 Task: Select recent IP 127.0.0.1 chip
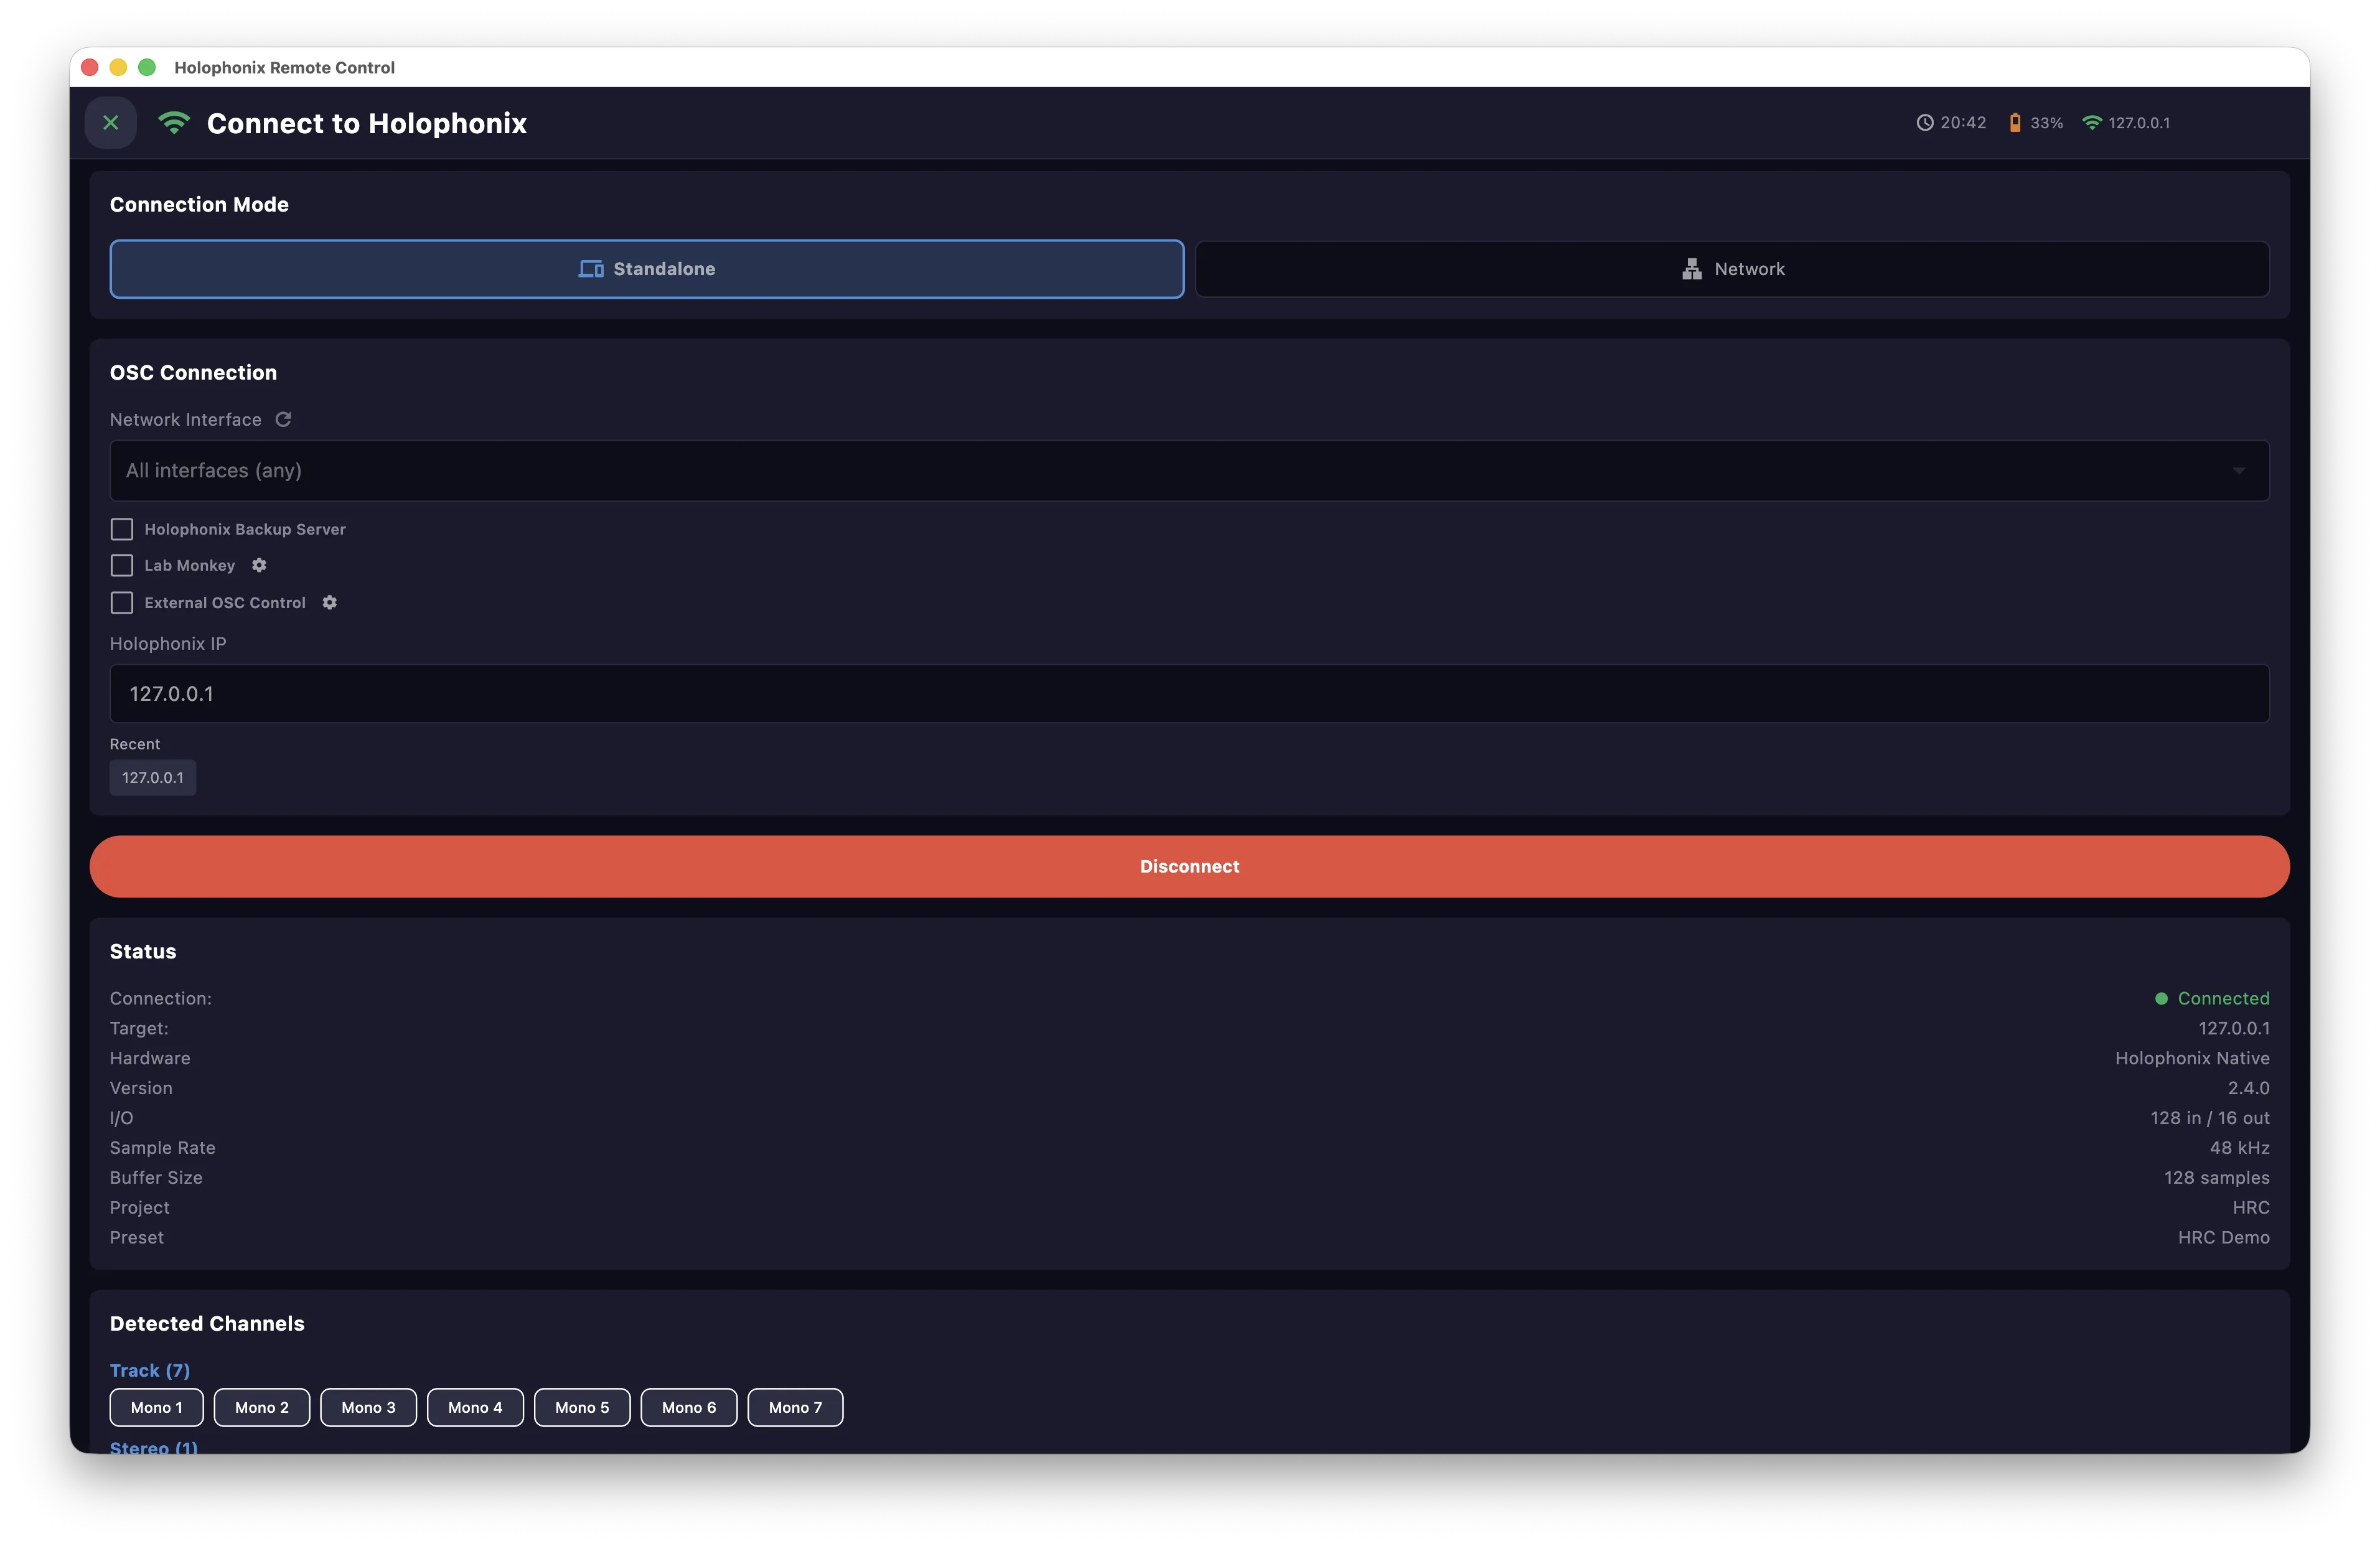pyautogui.click(x=153, y=777)
